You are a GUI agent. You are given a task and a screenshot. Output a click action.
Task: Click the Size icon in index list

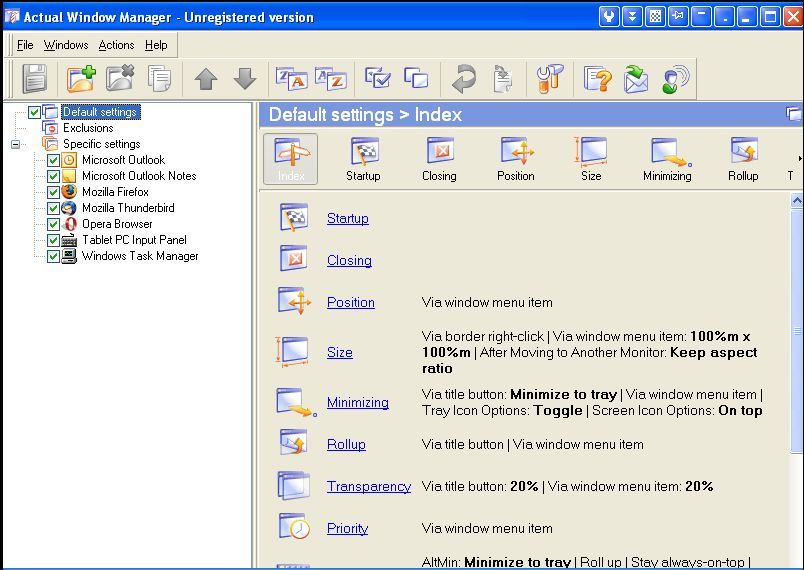pyautogui.click(x=292, y=352)
